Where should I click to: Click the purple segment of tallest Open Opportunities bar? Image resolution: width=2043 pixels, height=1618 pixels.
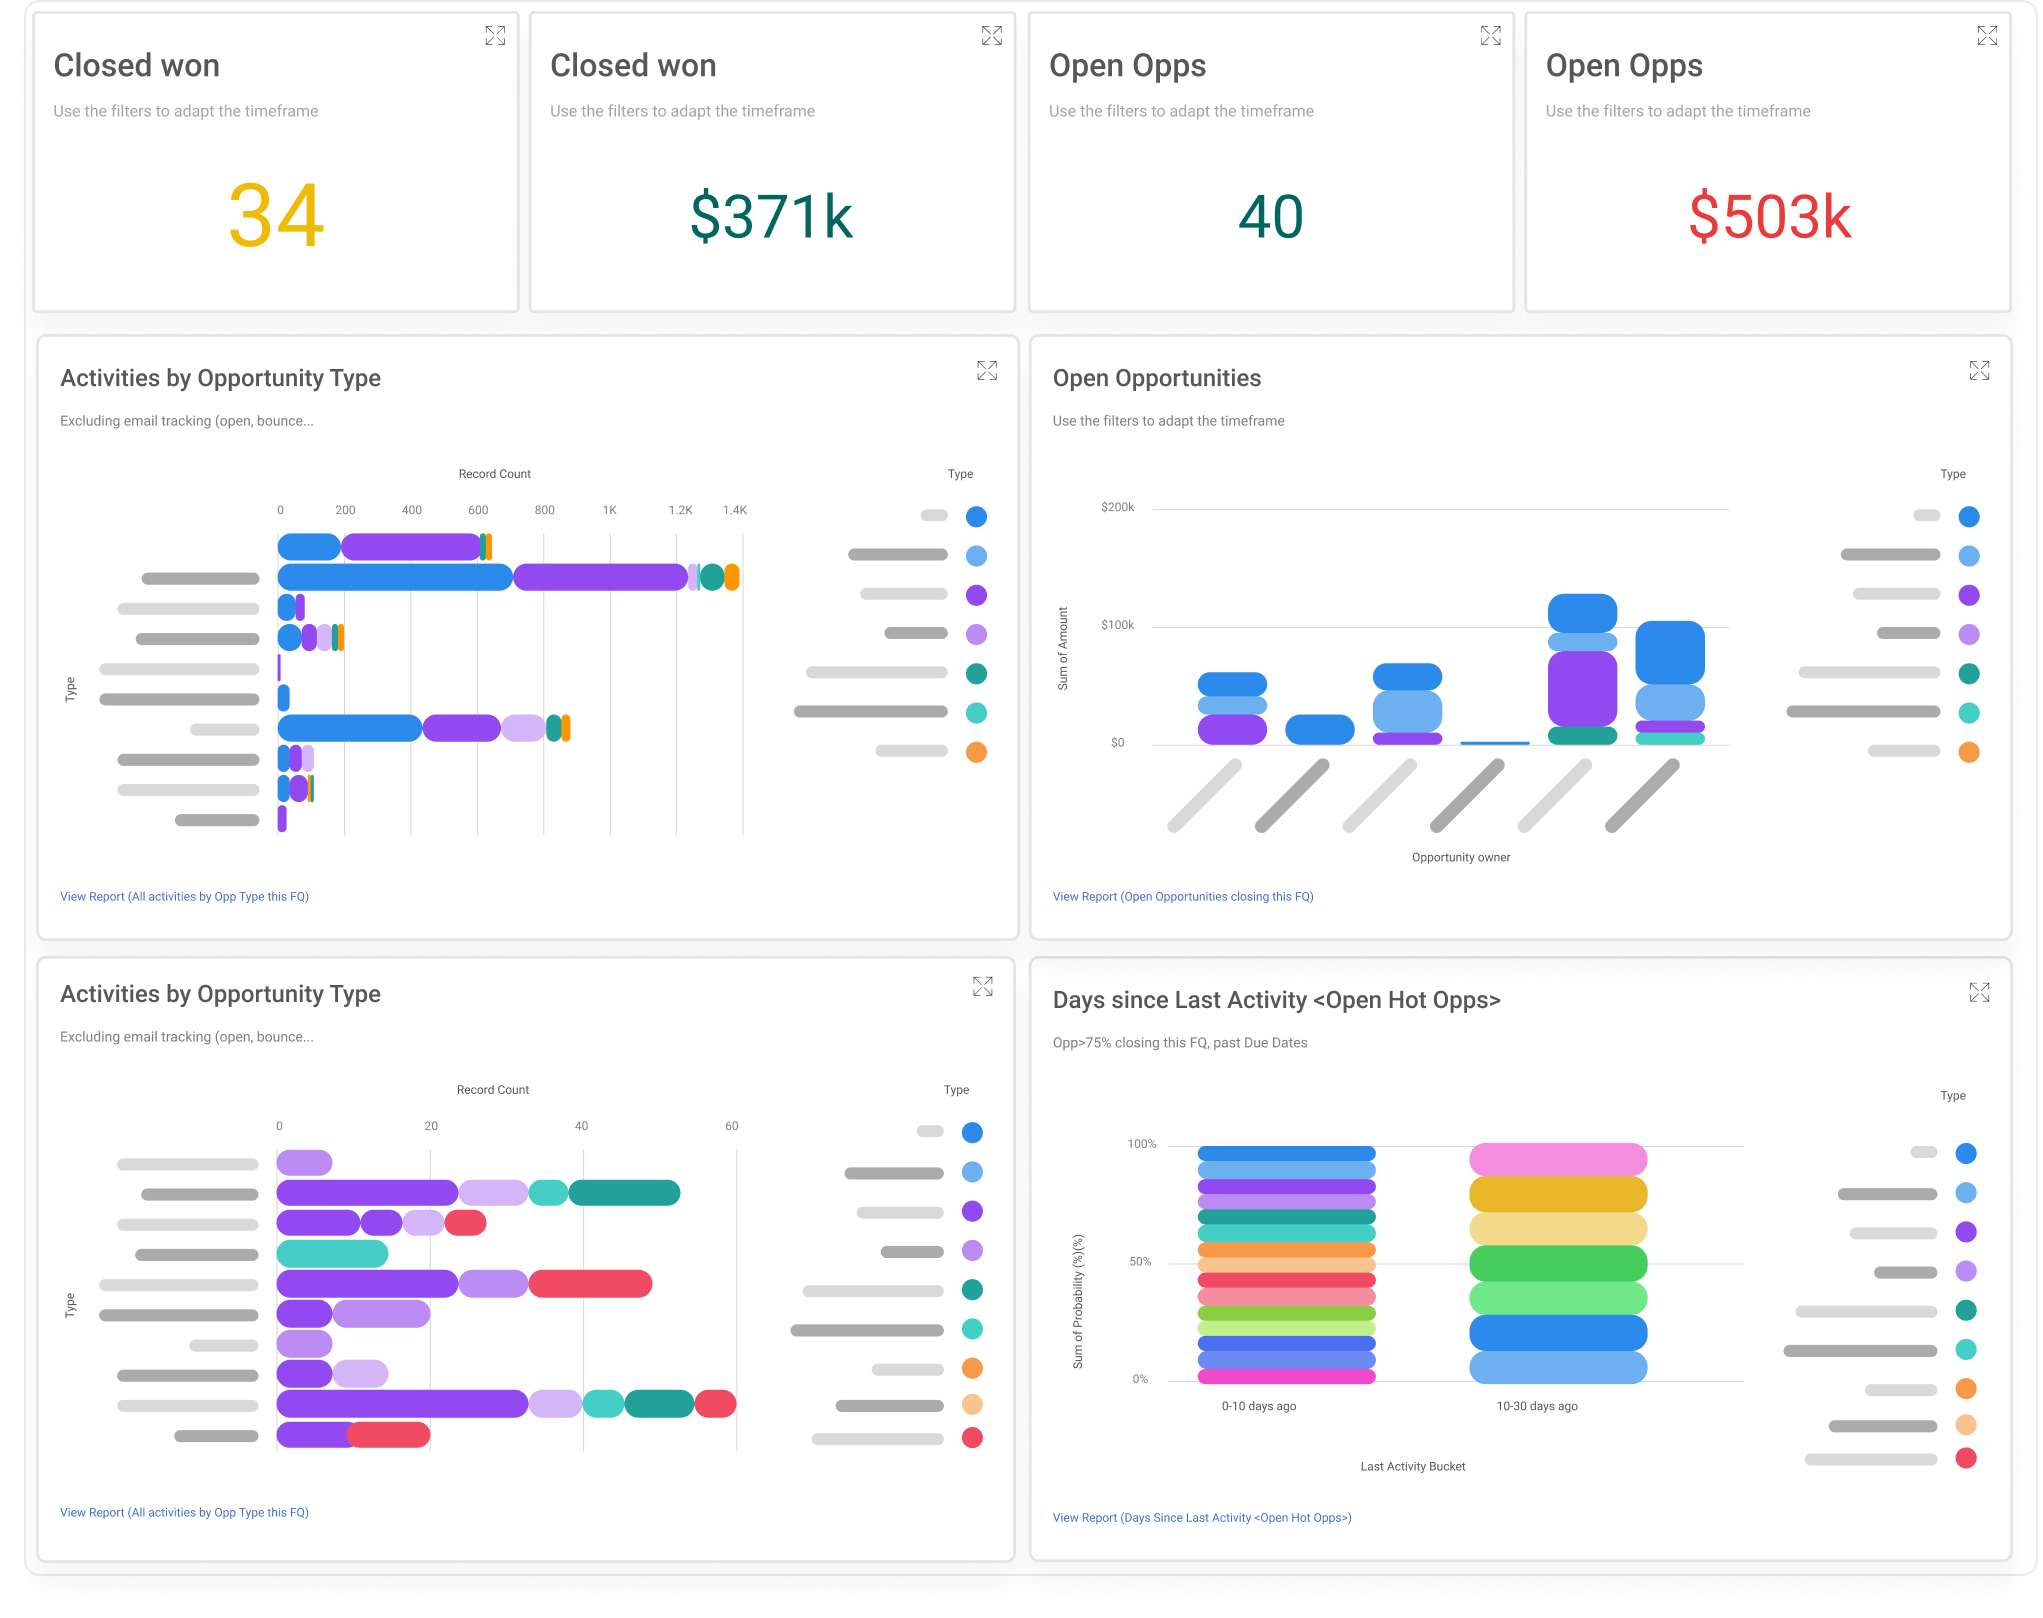[x=1581, y=689]
